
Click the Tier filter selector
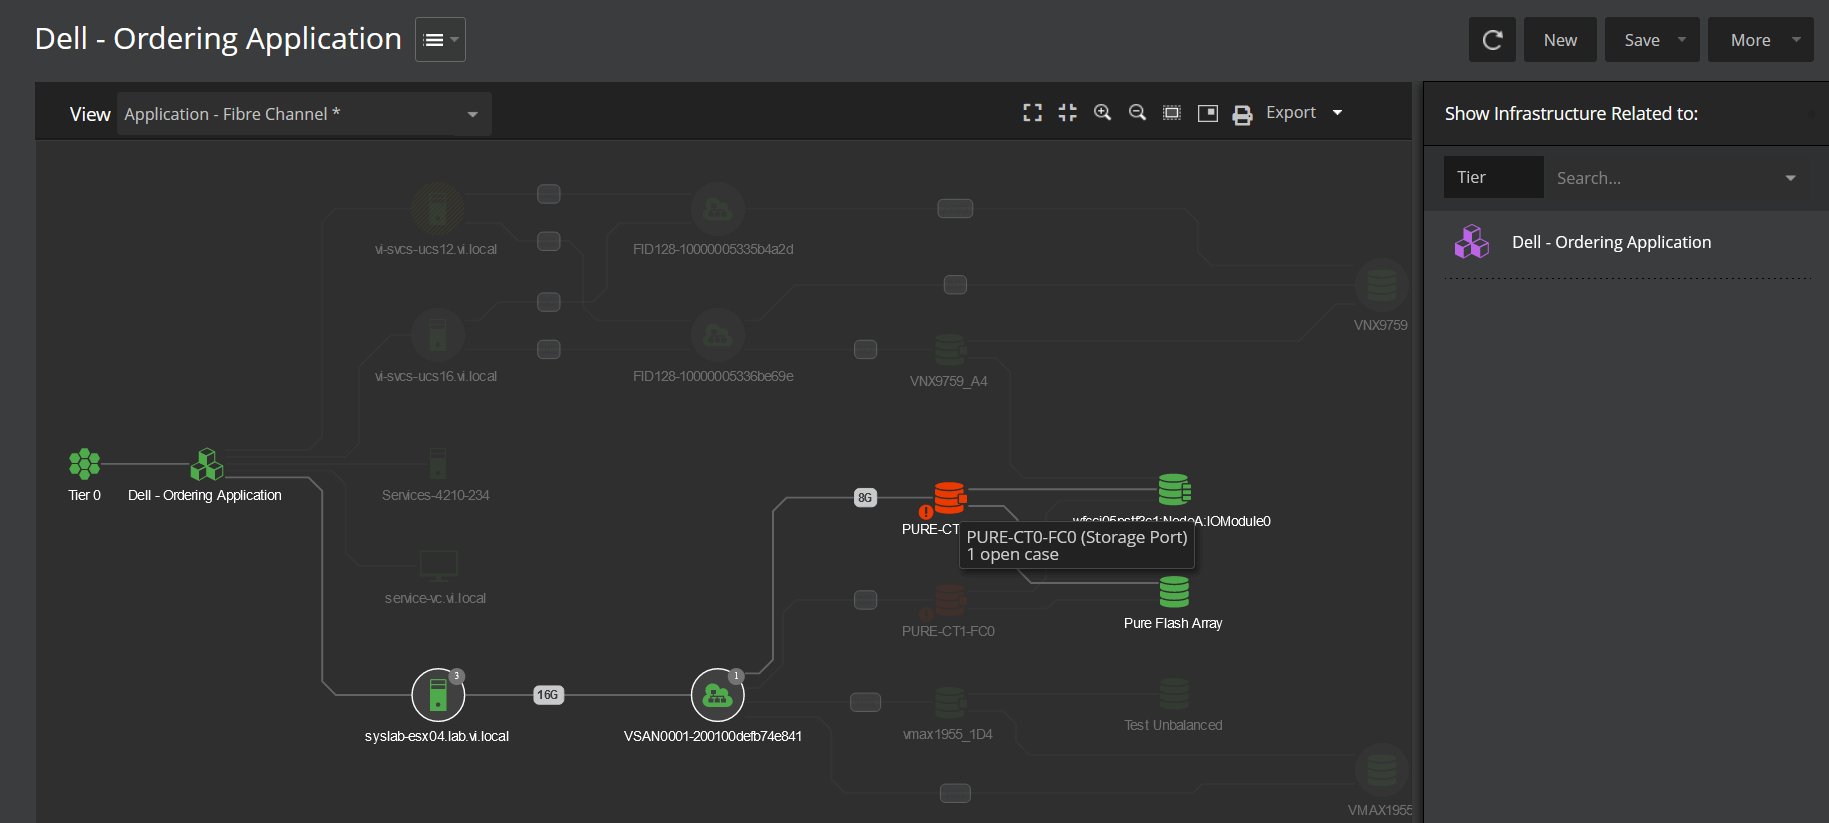pyautogui.click(x=1493, y=177)
